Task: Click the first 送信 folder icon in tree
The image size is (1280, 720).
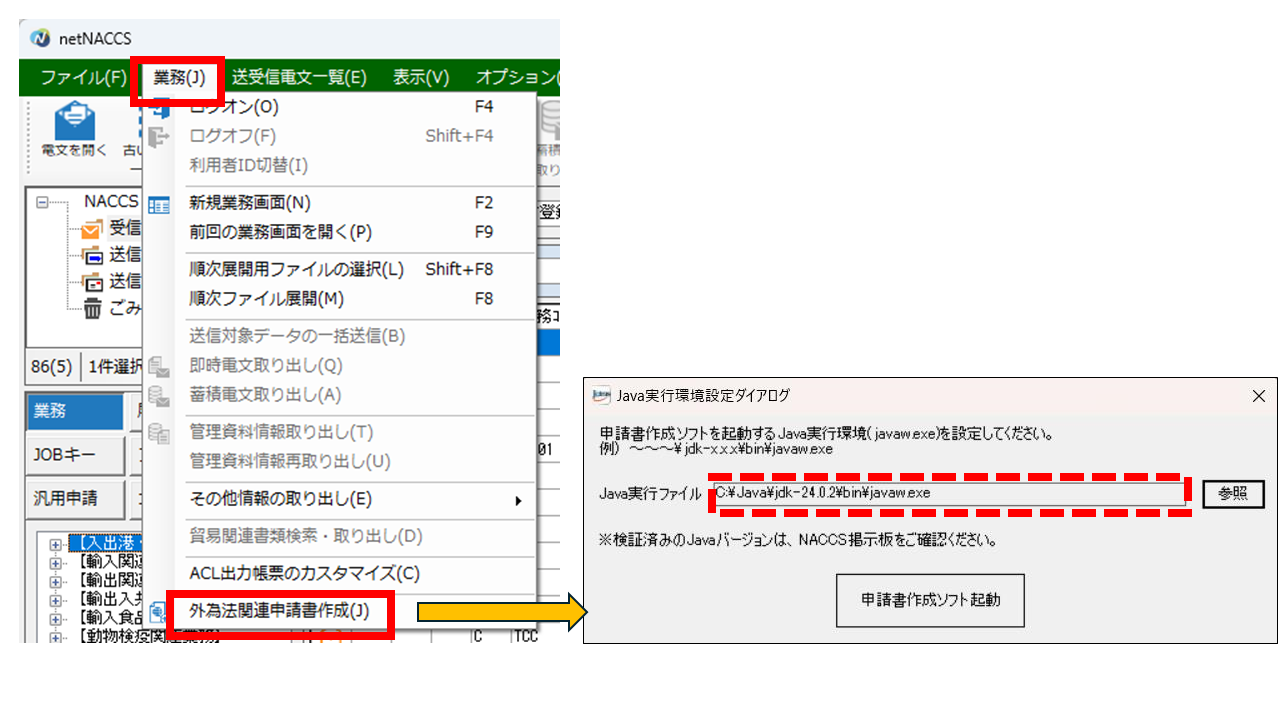Action: (x=92, y=255)
